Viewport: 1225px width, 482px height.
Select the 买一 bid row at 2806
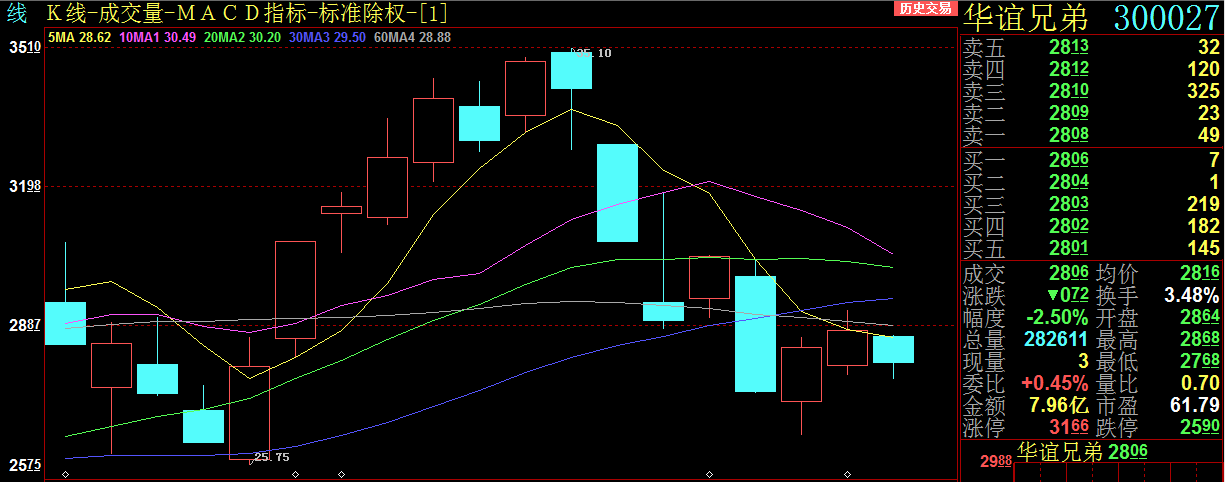(1090, 159)
